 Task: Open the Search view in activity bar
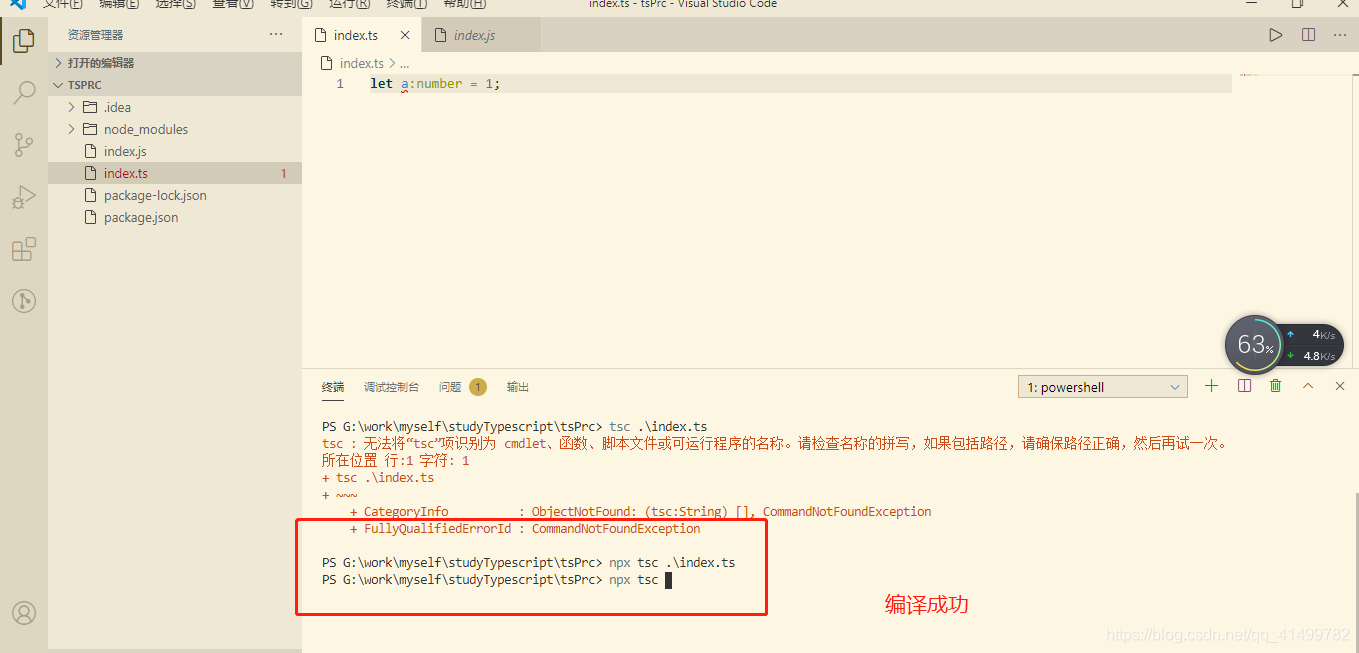pyautogui.click(x=24, y=93)
